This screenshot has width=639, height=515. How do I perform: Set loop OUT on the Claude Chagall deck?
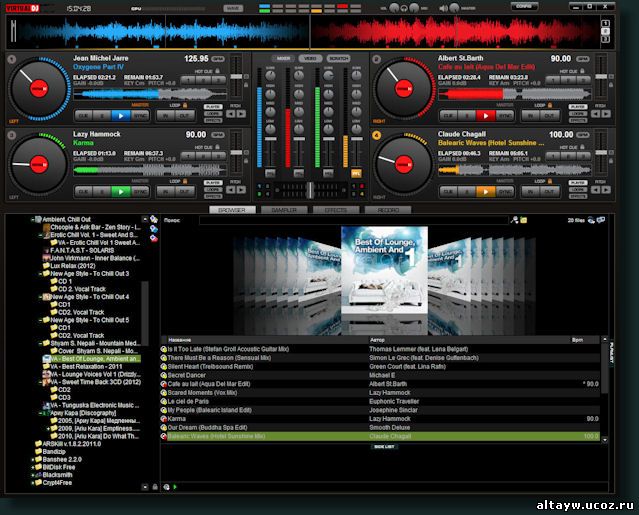click(549, 191)
